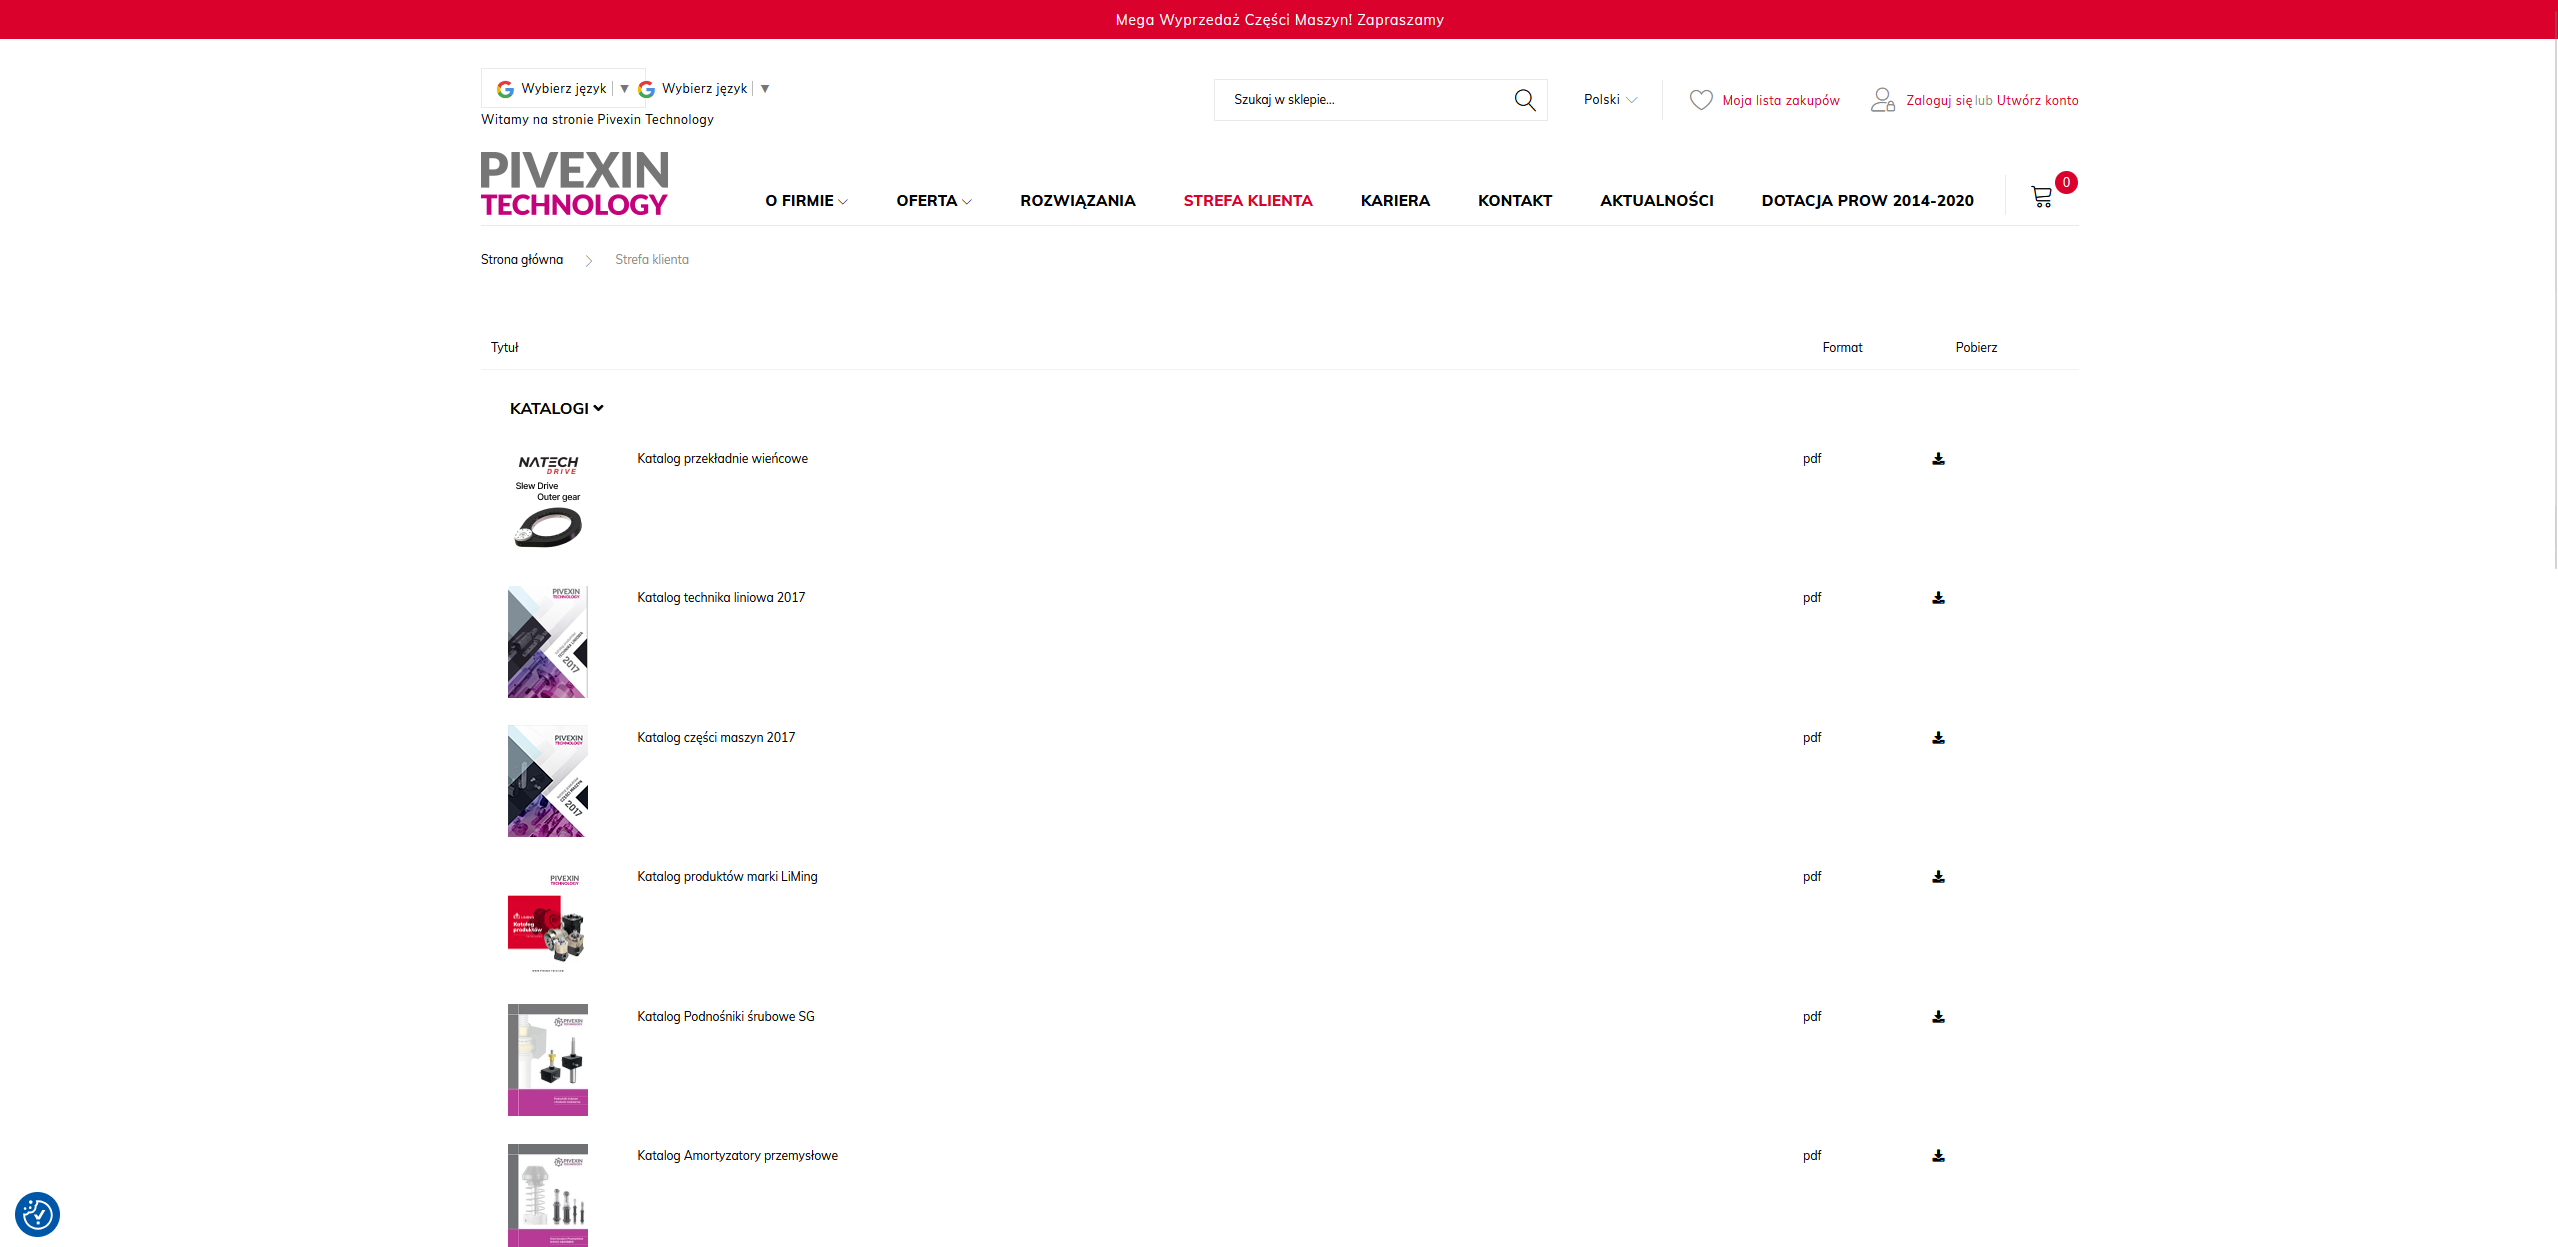Open the STREFA KLIENTA menu item

pyautogui.click(x=1248, y=201)
